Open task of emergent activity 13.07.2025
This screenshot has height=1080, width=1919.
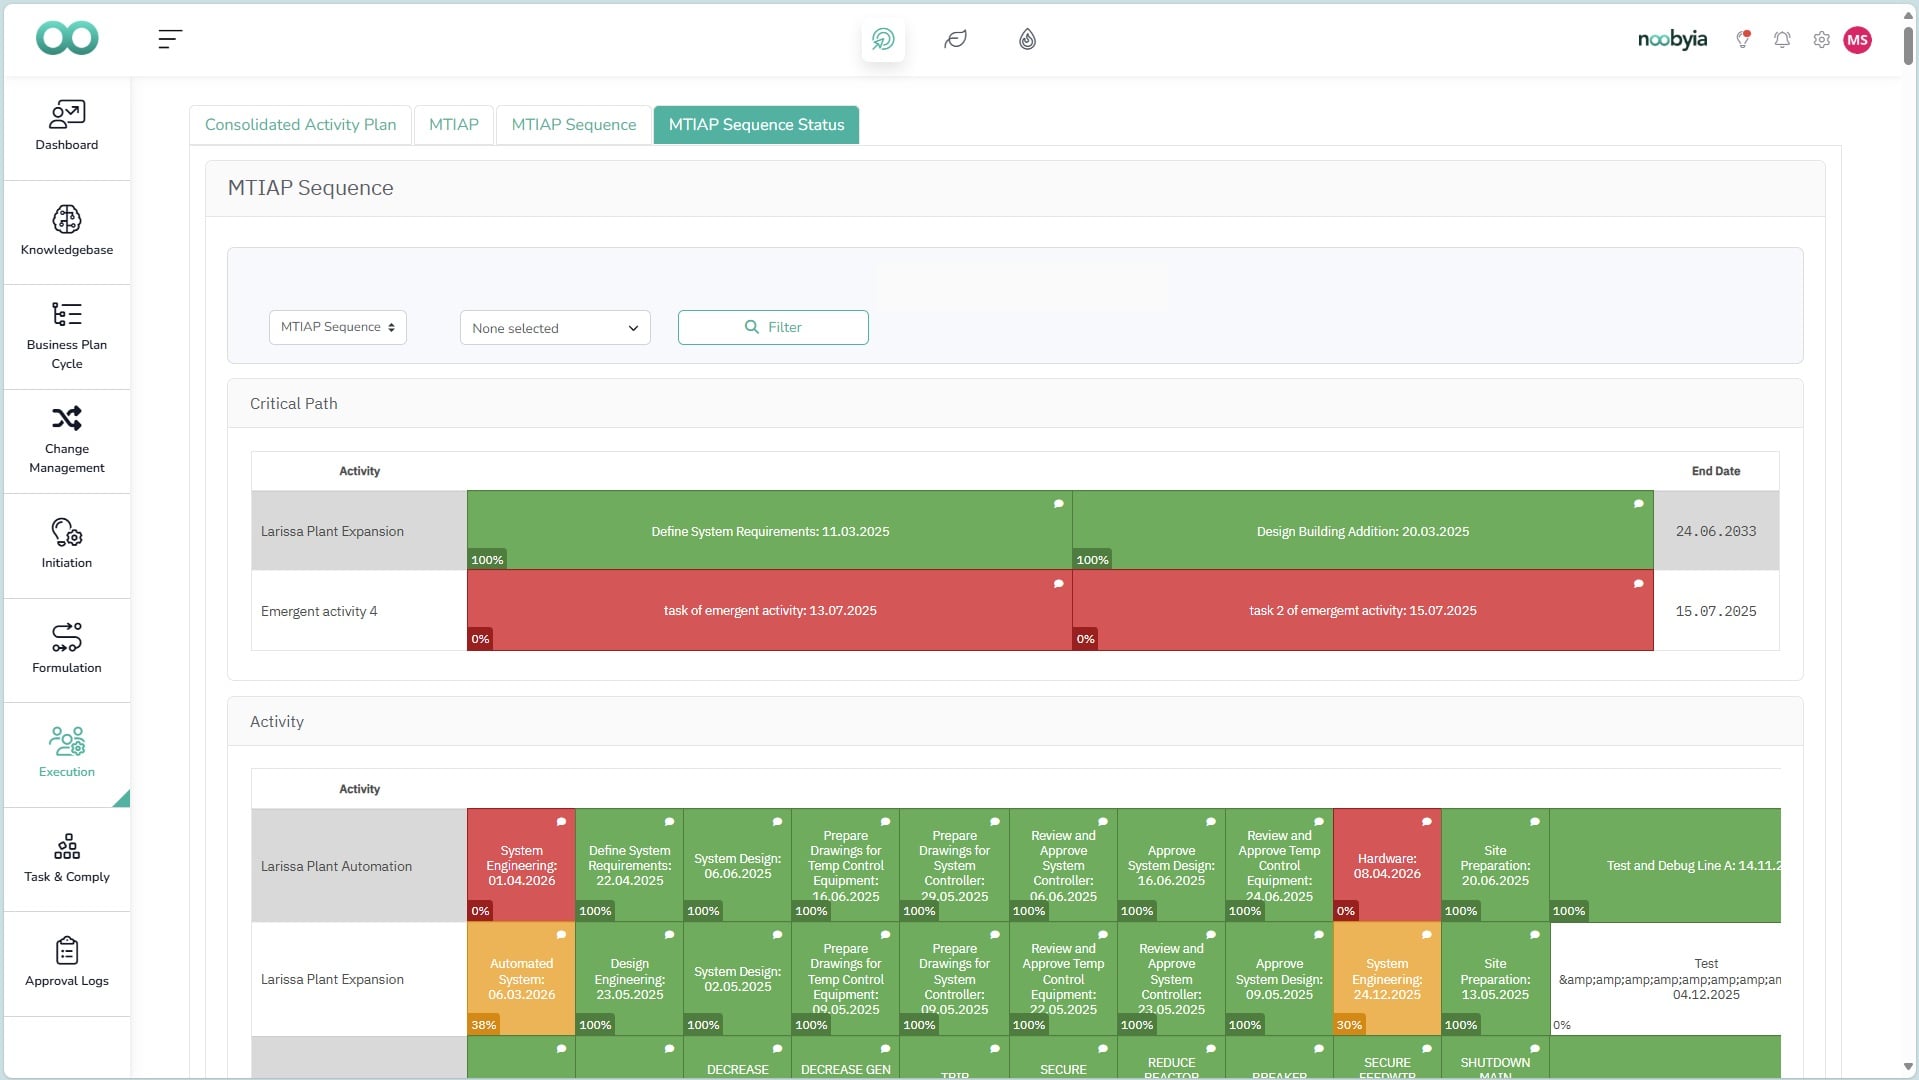770,611
